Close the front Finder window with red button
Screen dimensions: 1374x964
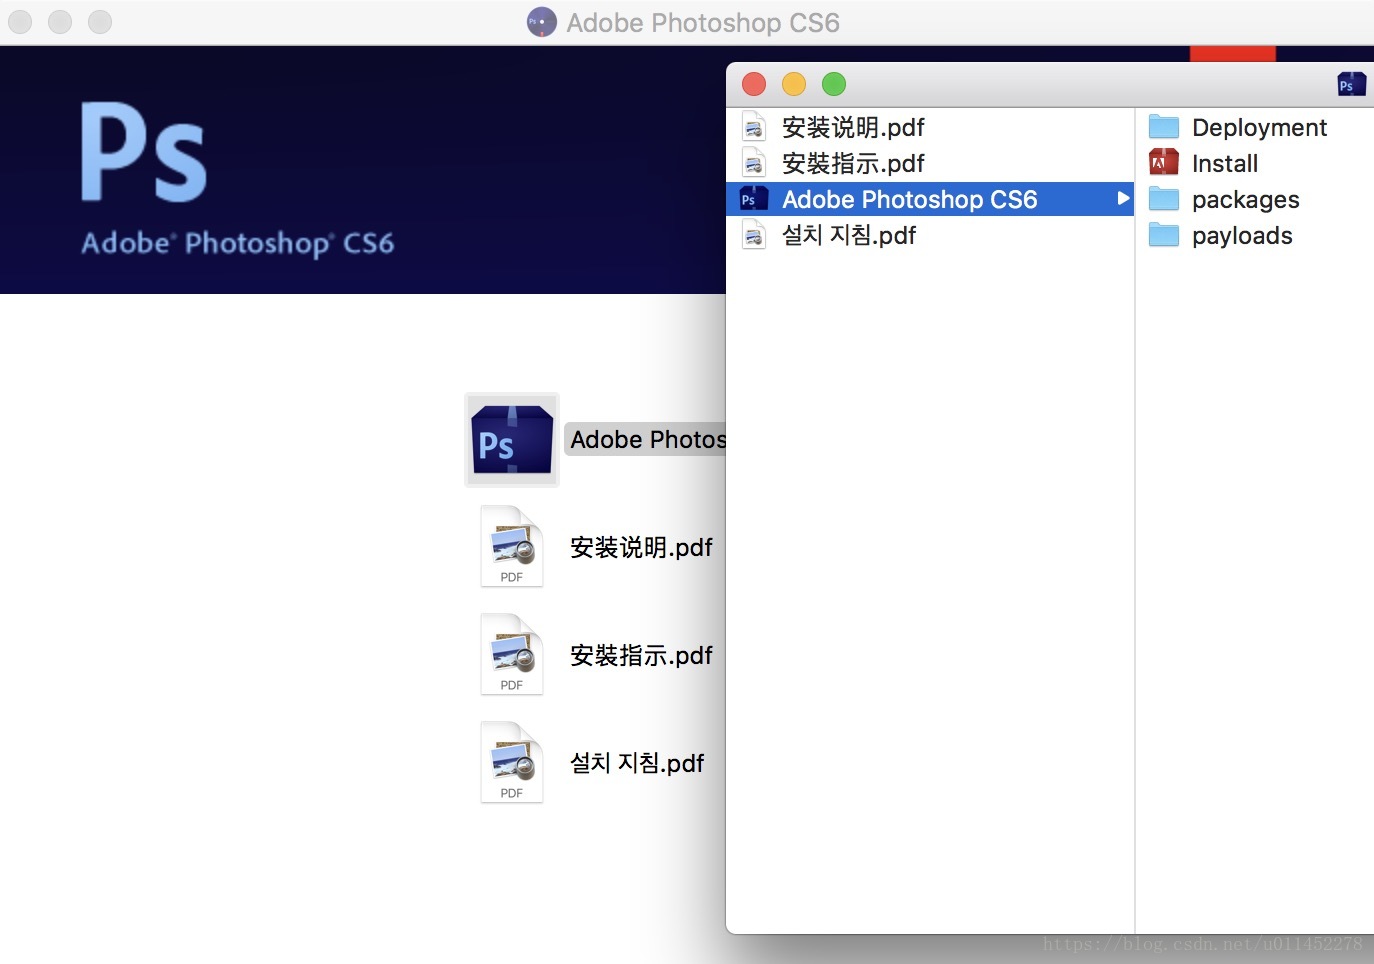(x=754, y=84)
